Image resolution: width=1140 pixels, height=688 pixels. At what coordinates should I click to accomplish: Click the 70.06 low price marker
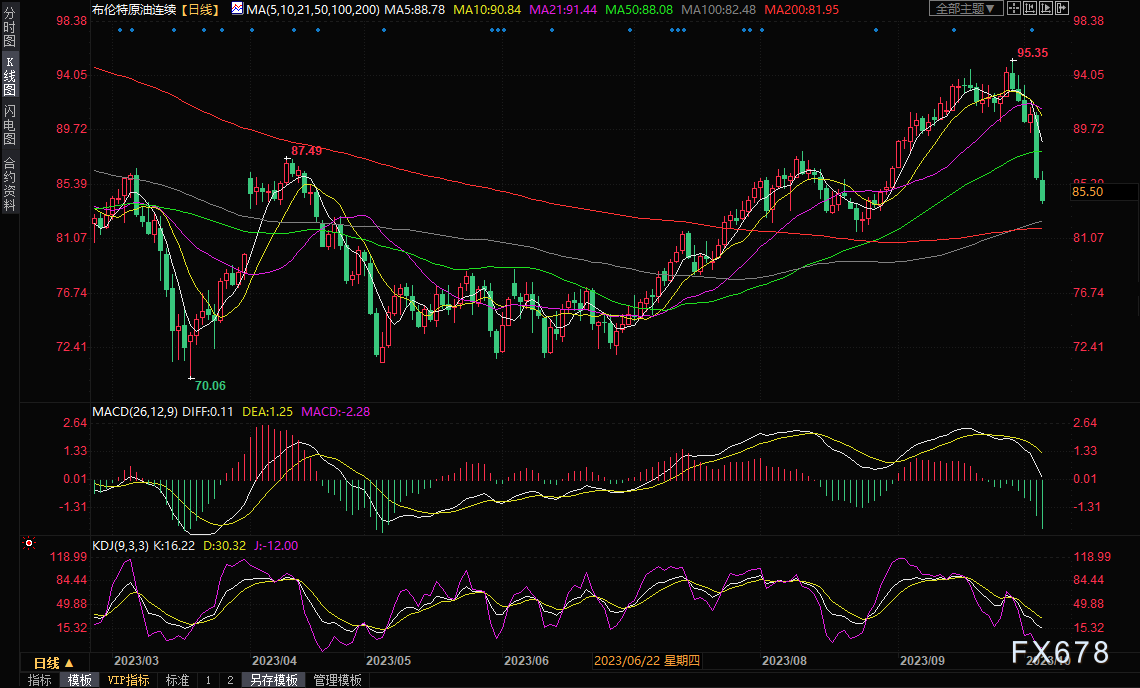(210, 385)
